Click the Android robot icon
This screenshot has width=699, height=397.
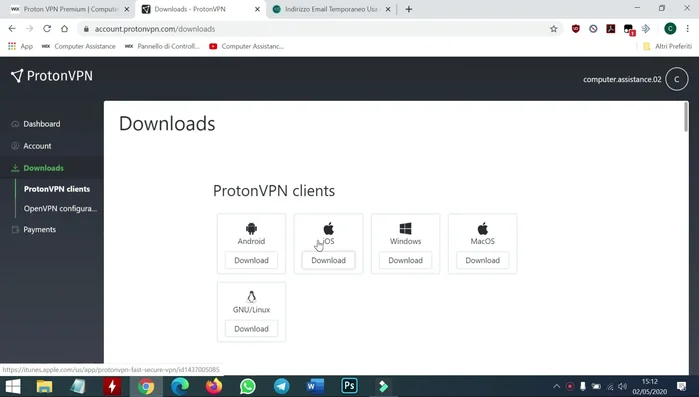point(251,229)
